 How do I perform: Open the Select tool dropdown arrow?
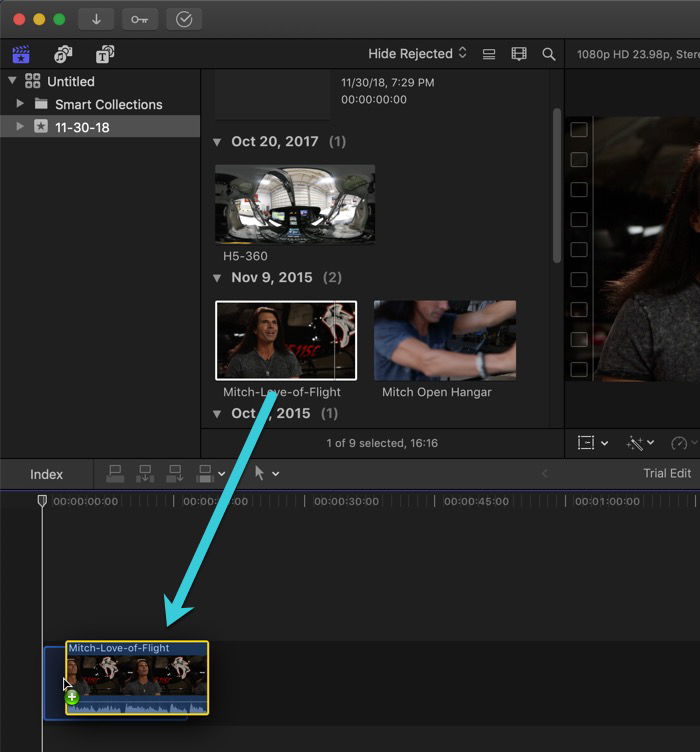tap(276, 474)
